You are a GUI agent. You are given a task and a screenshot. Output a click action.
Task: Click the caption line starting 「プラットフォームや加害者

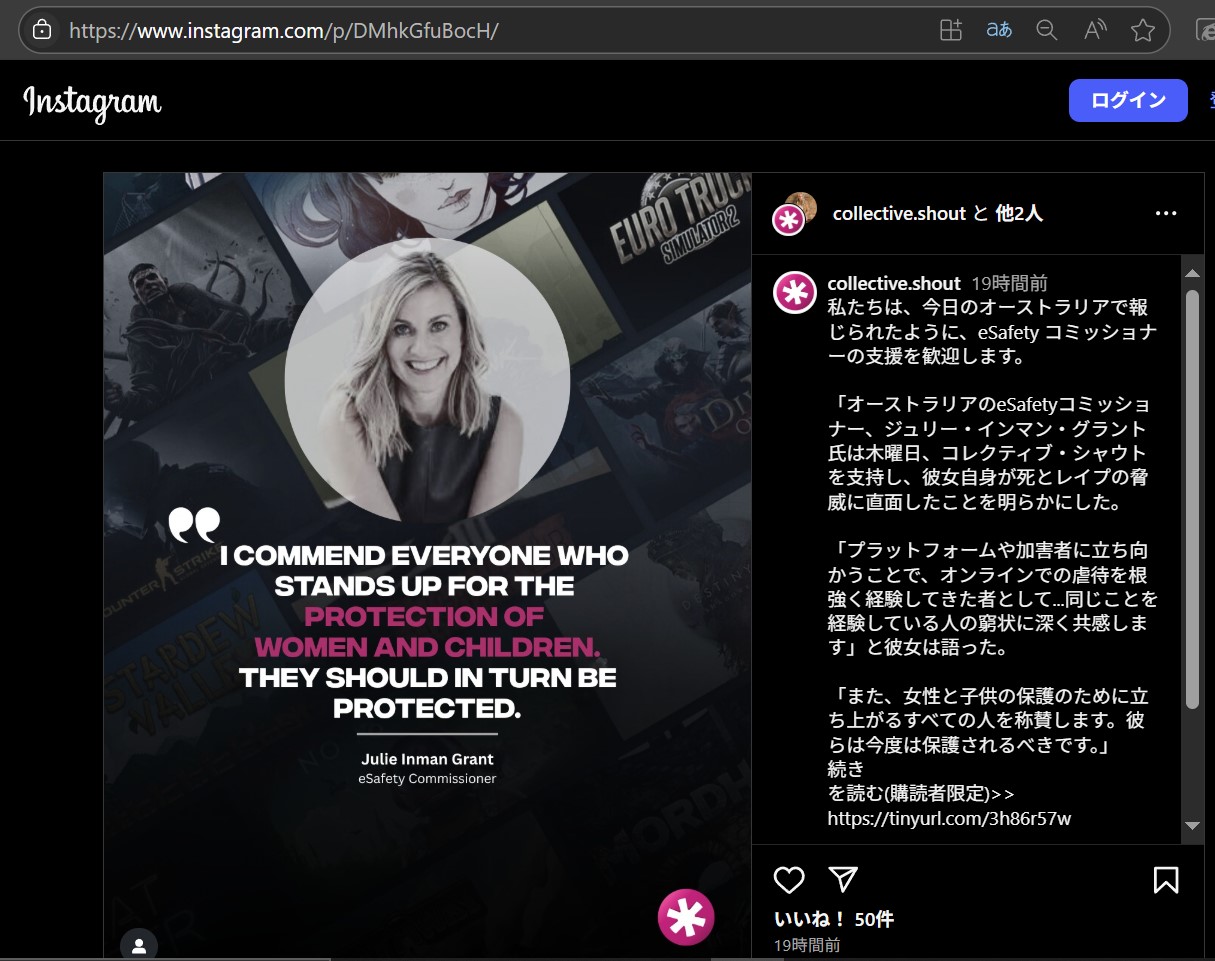coord(987,550)
